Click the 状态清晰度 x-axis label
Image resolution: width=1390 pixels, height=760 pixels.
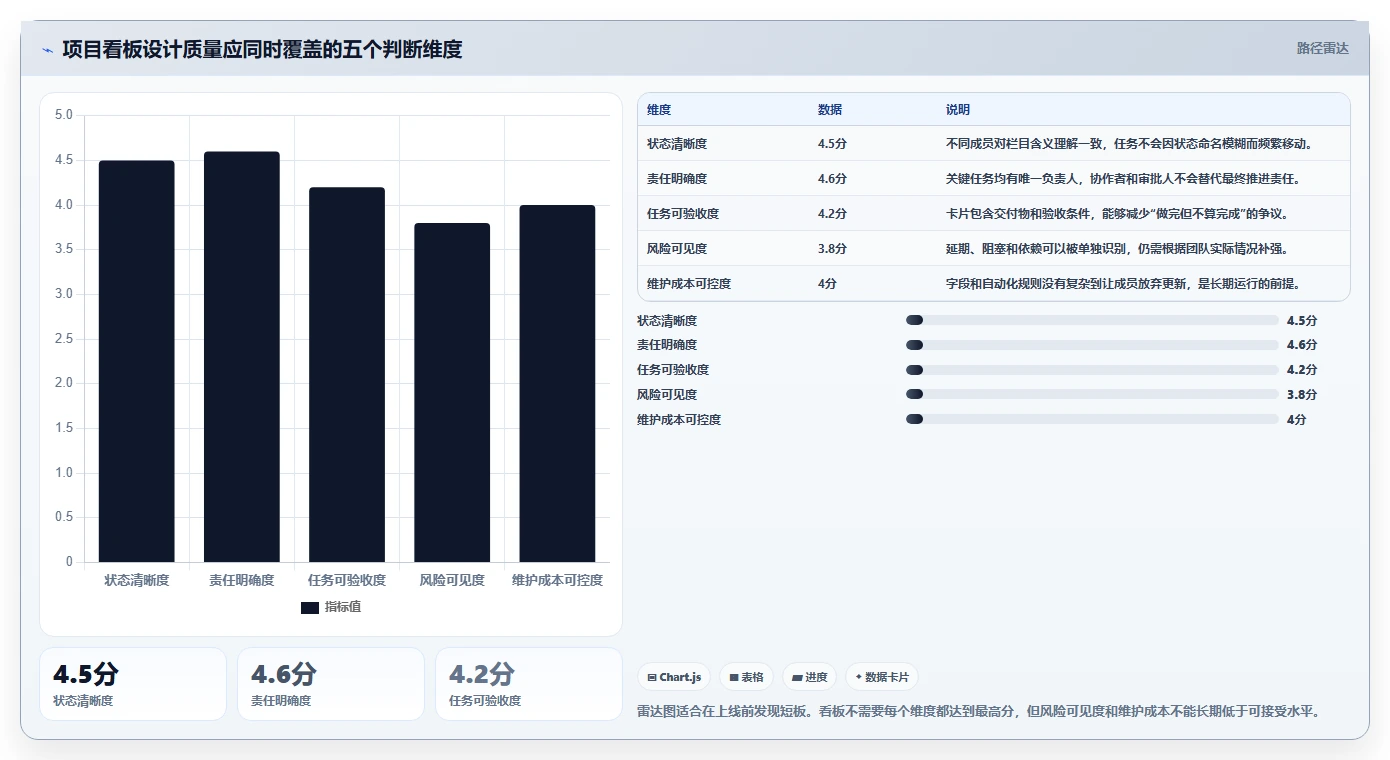137,580
